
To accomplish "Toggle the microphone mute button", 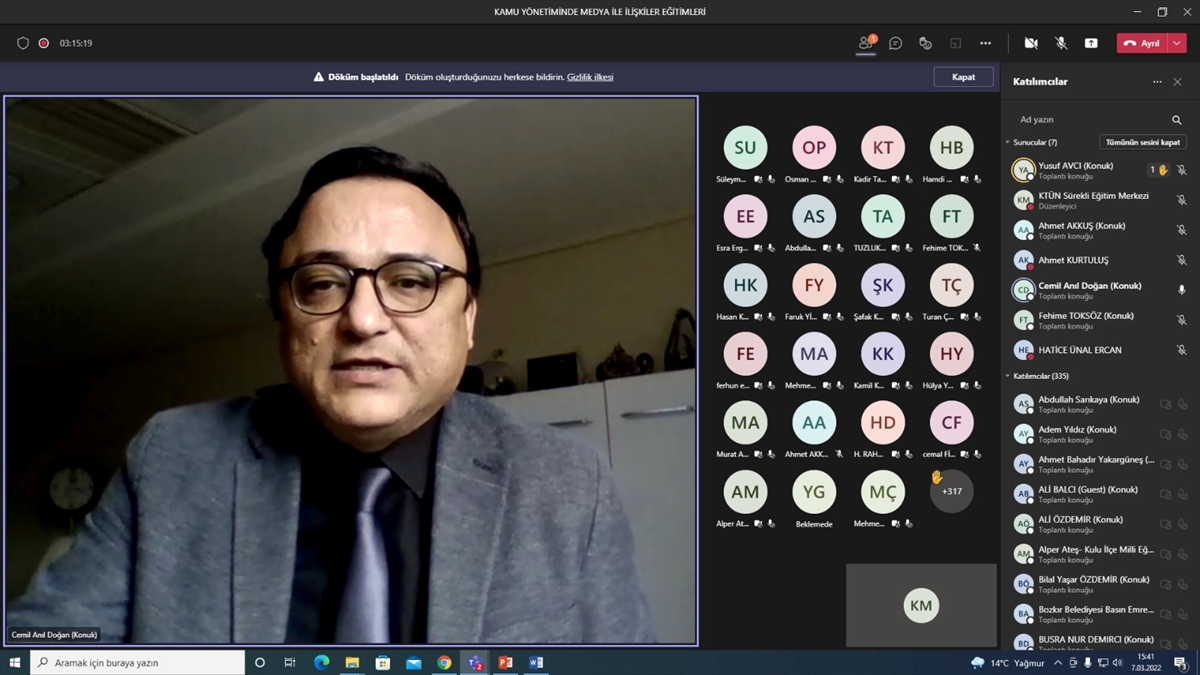I will click(1061, 43).
